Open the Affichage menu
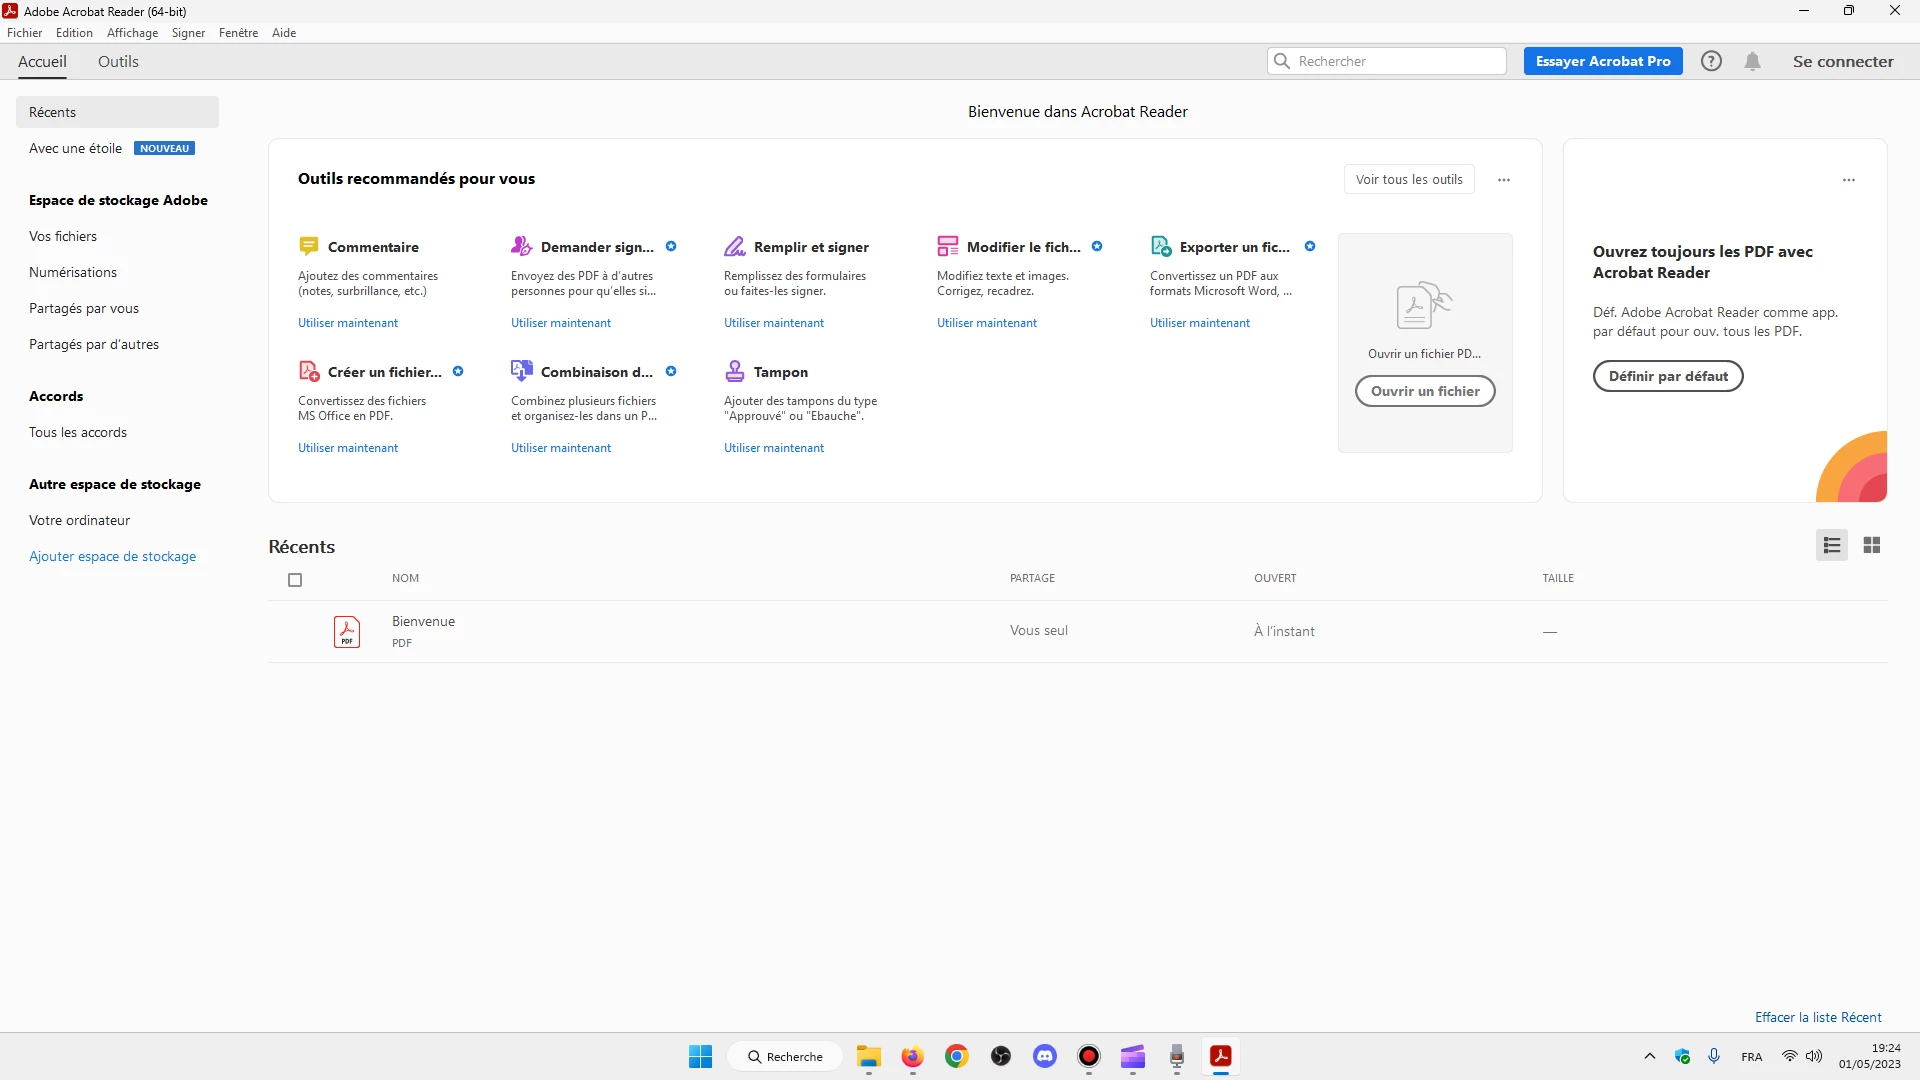This screenshot has width=1920, height=1080. tap(132, 33)
